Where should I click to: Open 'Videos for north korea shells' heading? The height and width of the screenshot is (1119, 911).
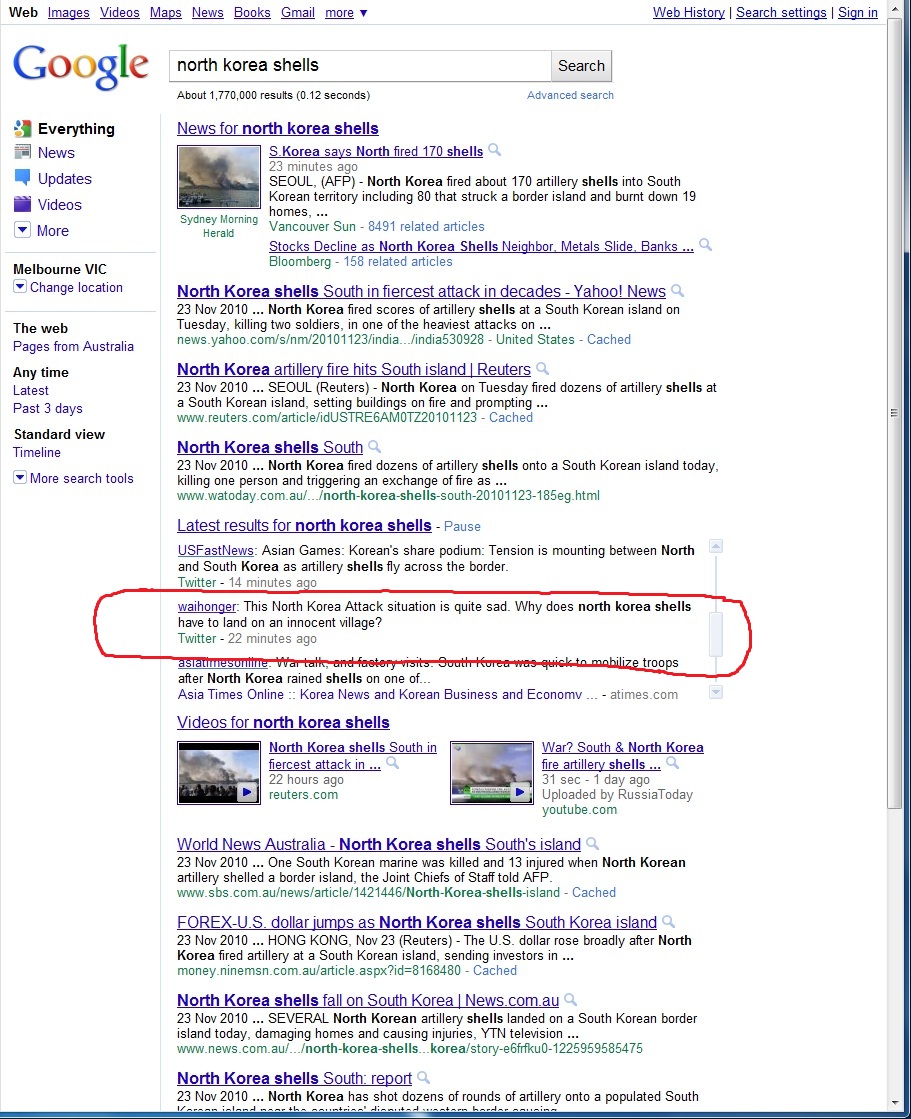click(283, 722)
